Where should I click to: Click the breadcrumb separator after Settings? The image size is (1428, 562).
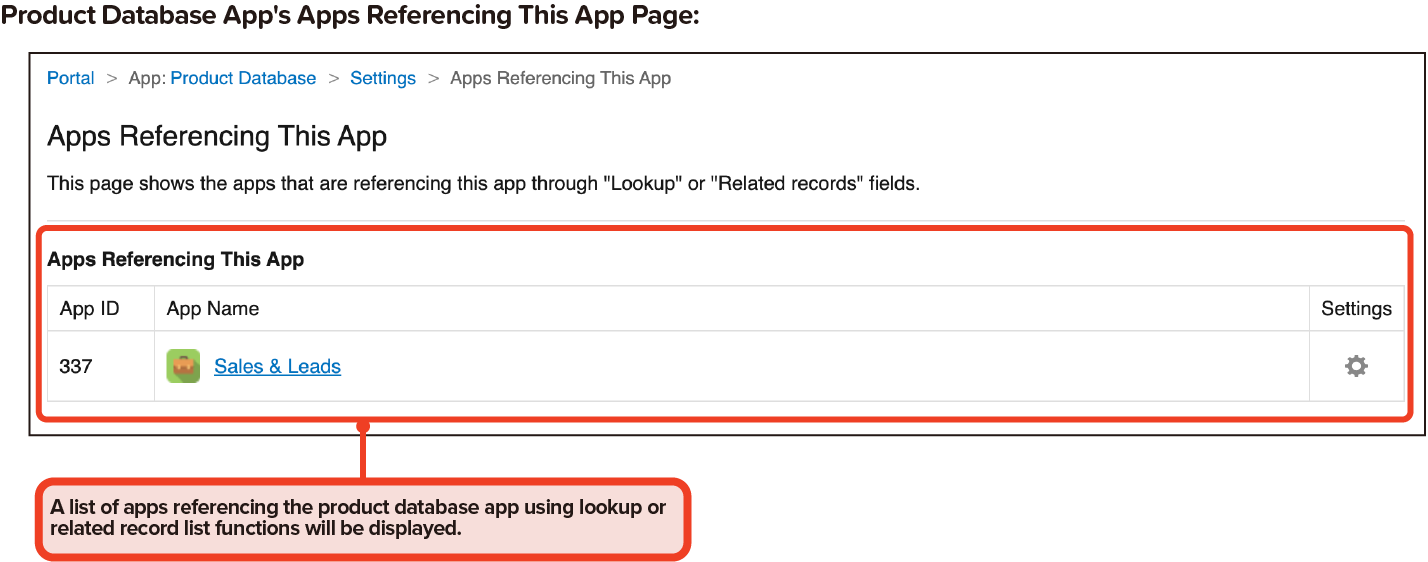point(433,78)
